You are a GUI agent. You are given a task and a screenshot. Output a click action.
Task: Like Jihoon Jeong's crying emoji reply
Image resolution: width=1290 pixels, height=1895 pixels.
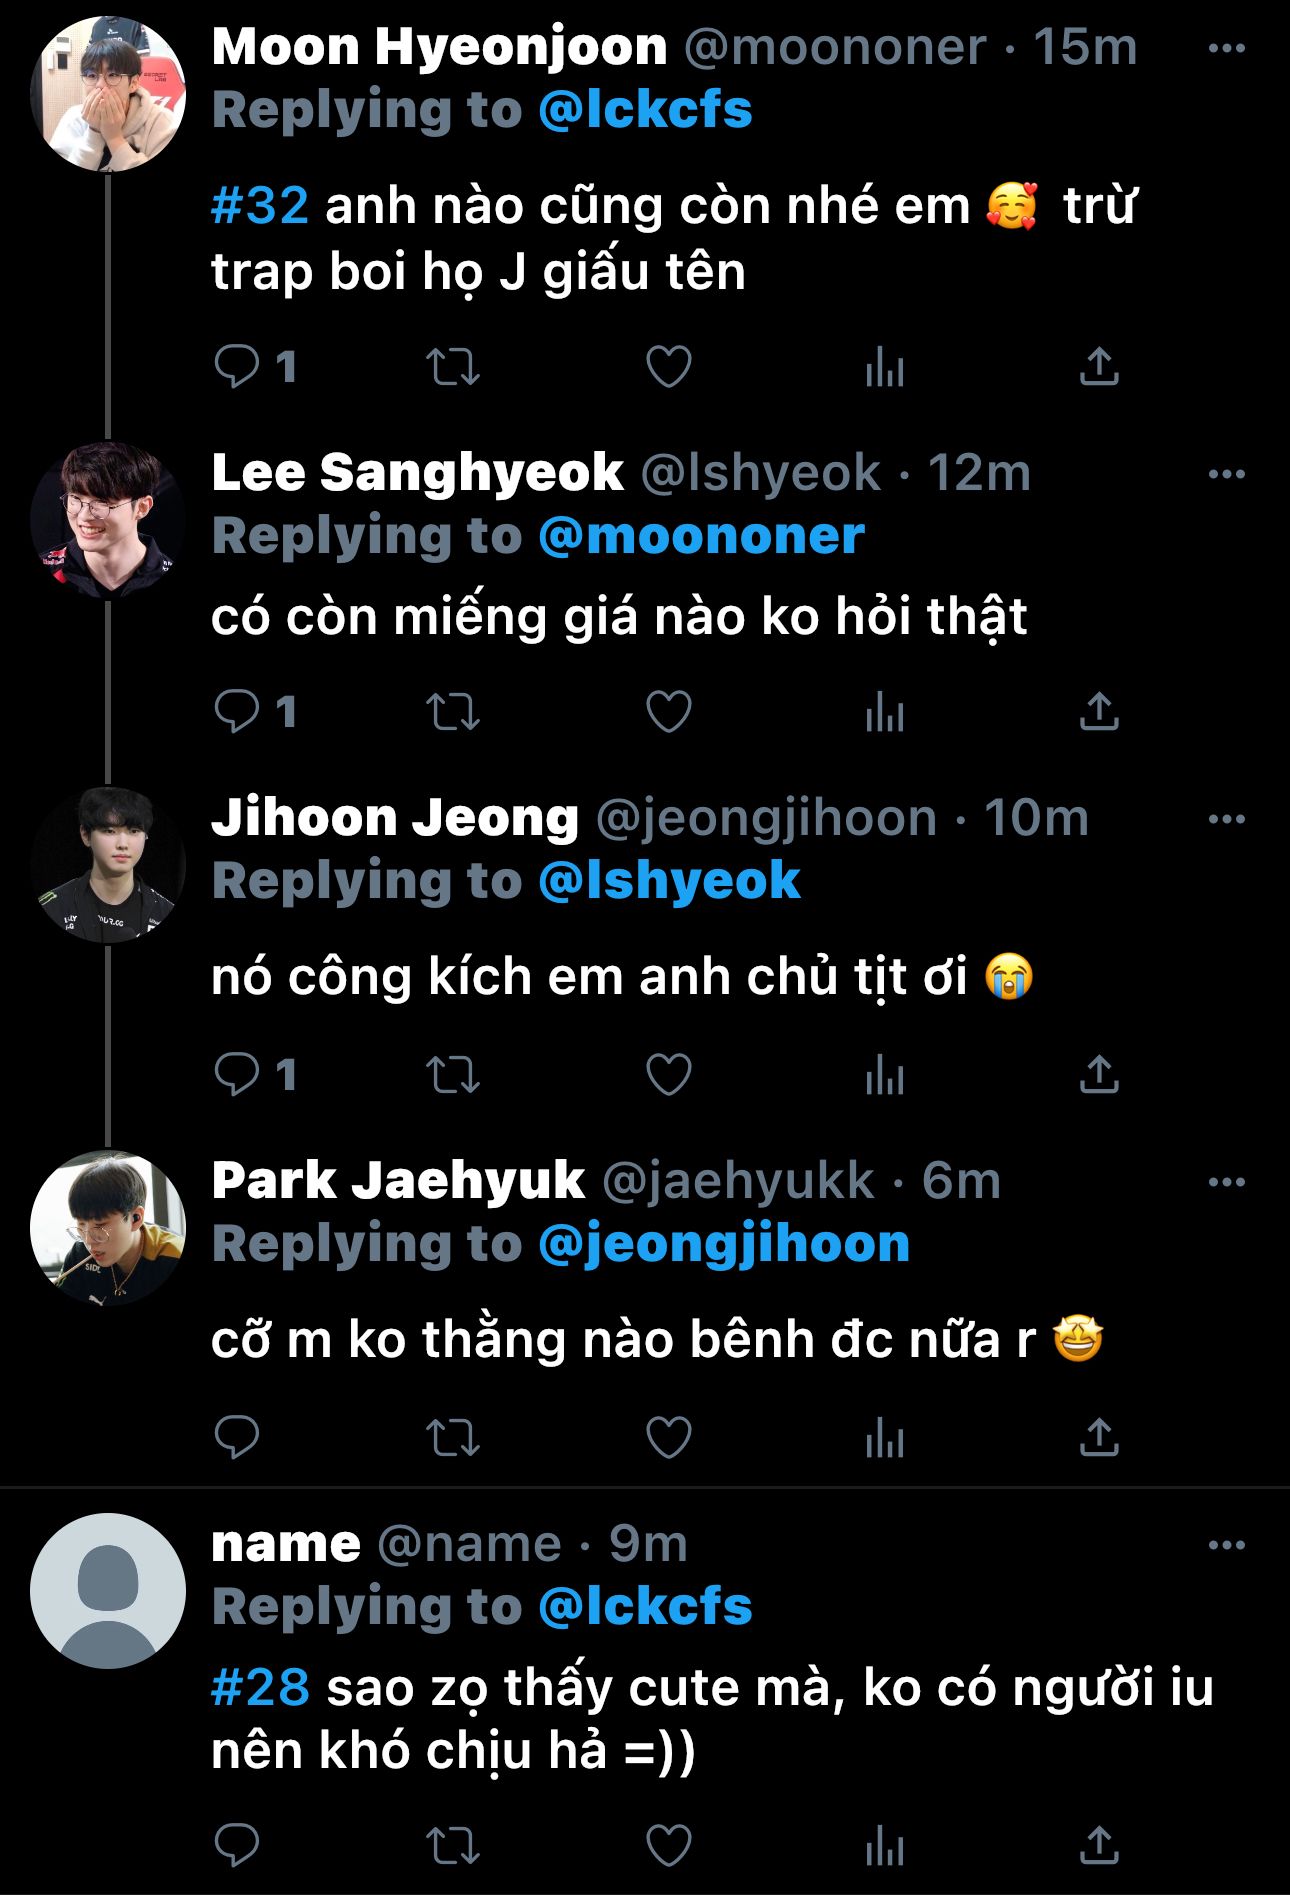[x=668, y=1075]
